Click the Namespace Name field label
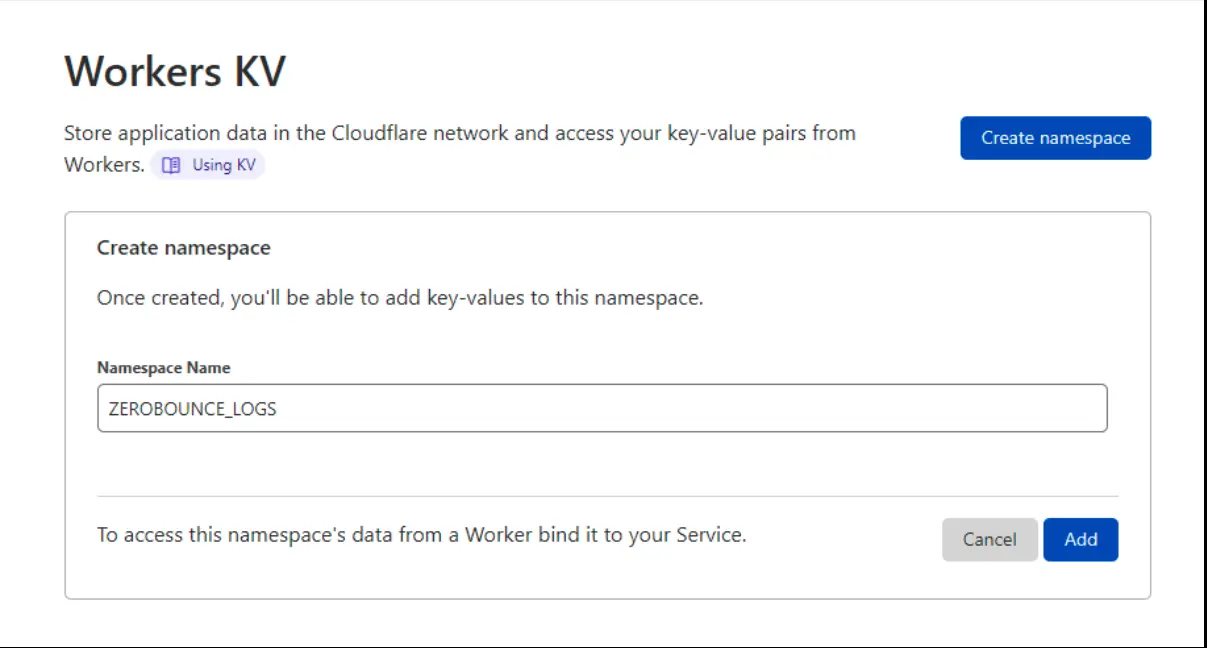The image size is (1207, 648). point(162,367)
